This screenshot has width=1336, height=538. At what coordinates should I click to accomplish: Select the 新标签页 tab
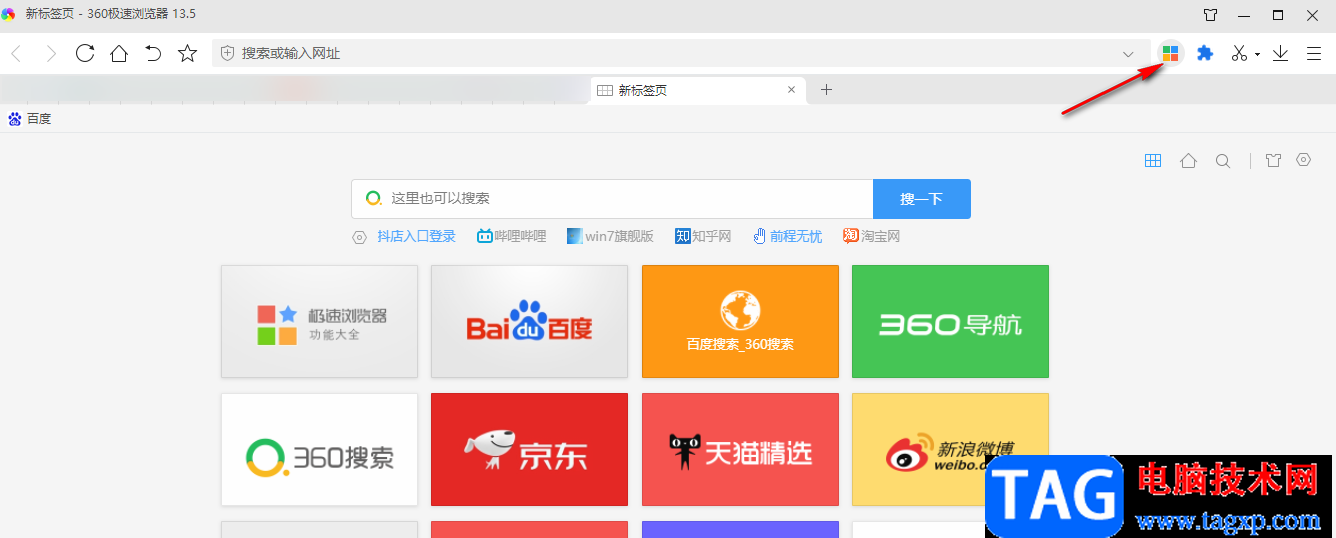[x=700, y=90]
